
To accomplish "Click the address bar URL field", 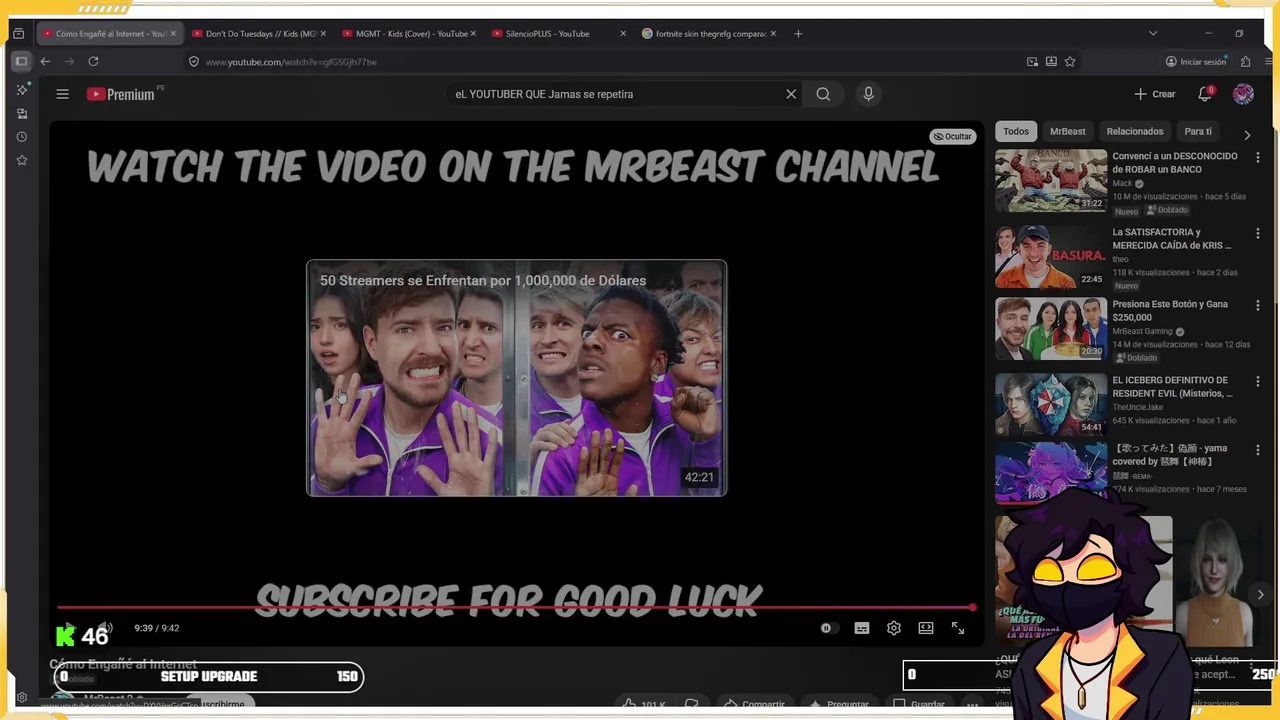I will tap(600, 61).
